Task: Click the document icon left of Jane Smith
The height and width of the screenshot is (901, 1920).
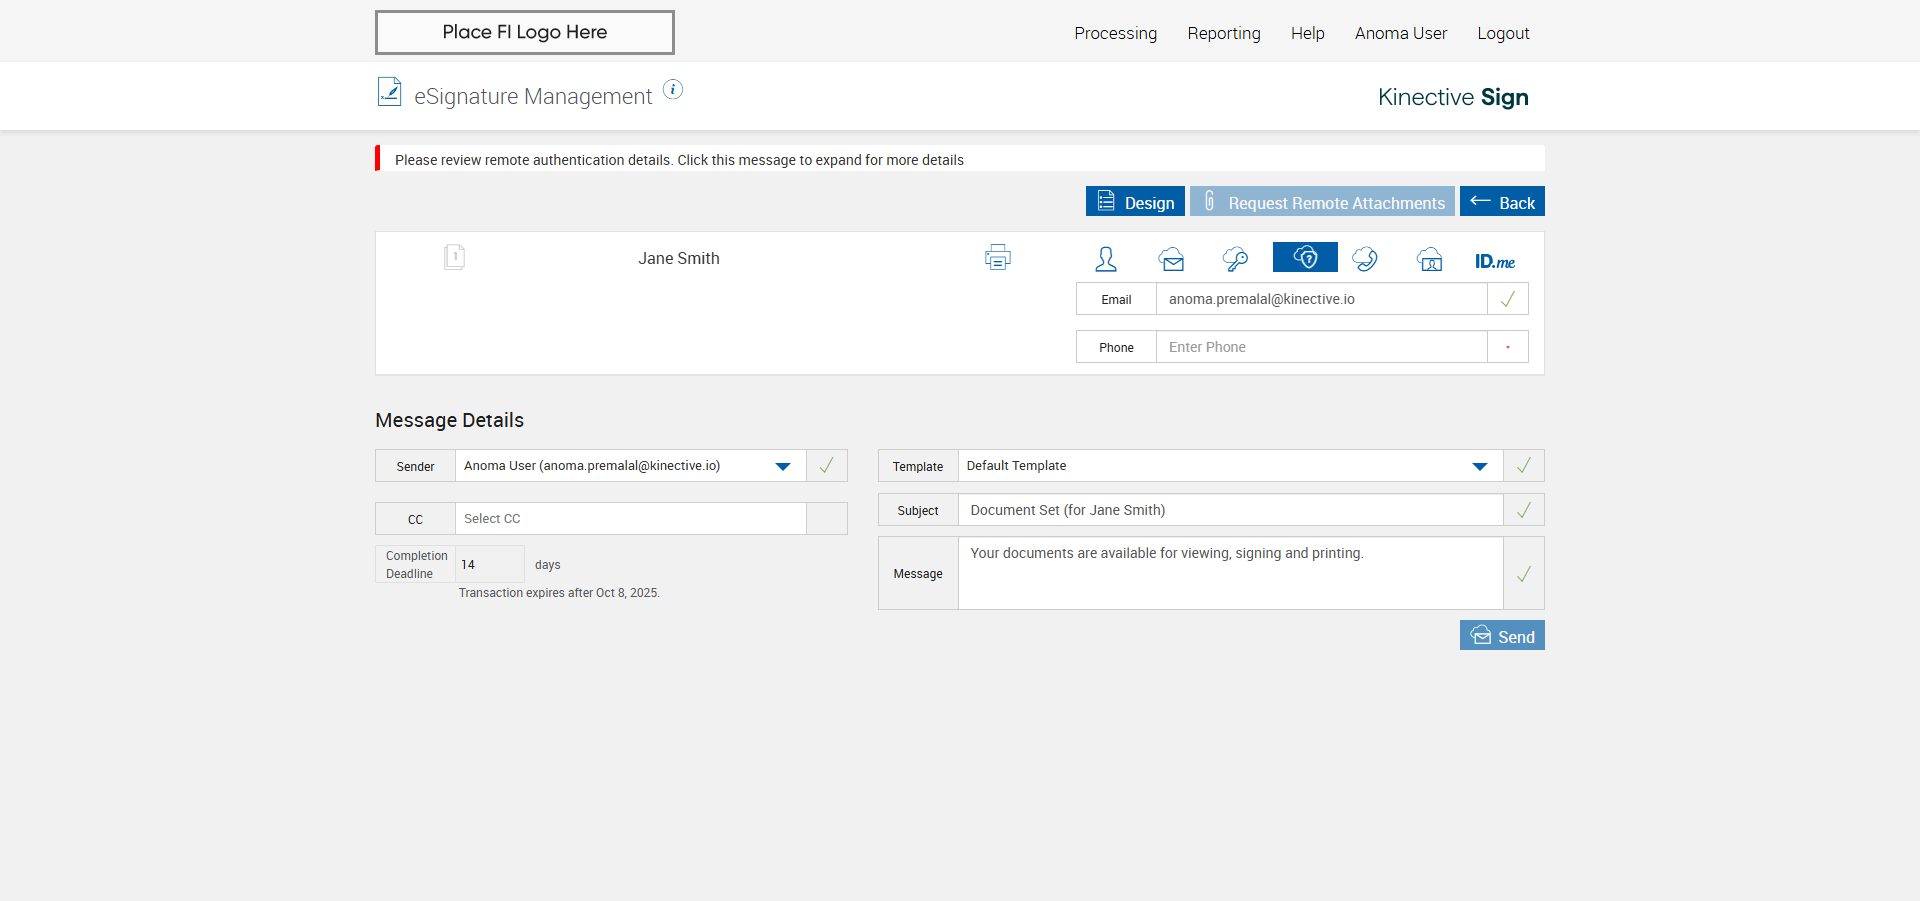Action: [x=454, y=257]
